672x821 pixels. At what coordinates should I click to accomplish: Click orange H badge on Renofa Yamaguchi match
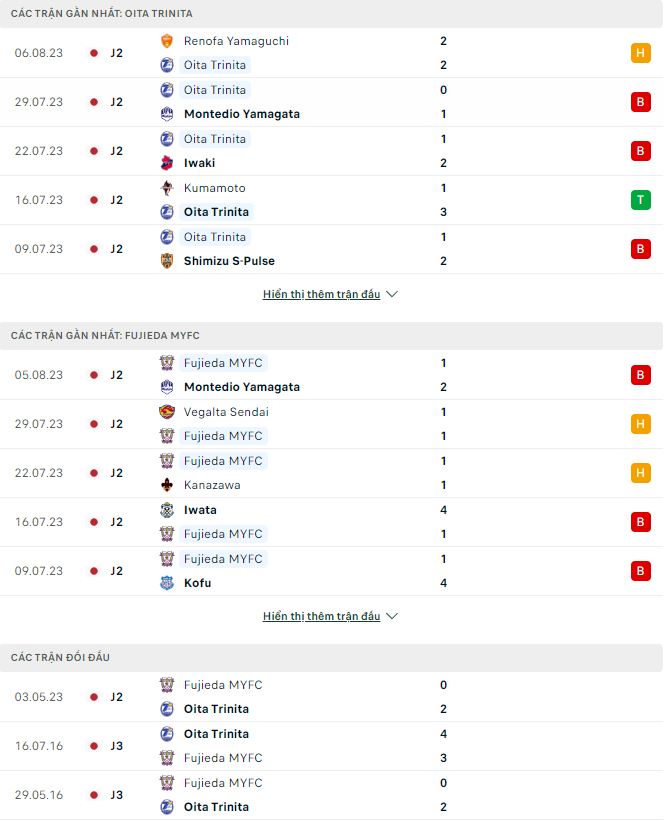[x=640, y=53]
